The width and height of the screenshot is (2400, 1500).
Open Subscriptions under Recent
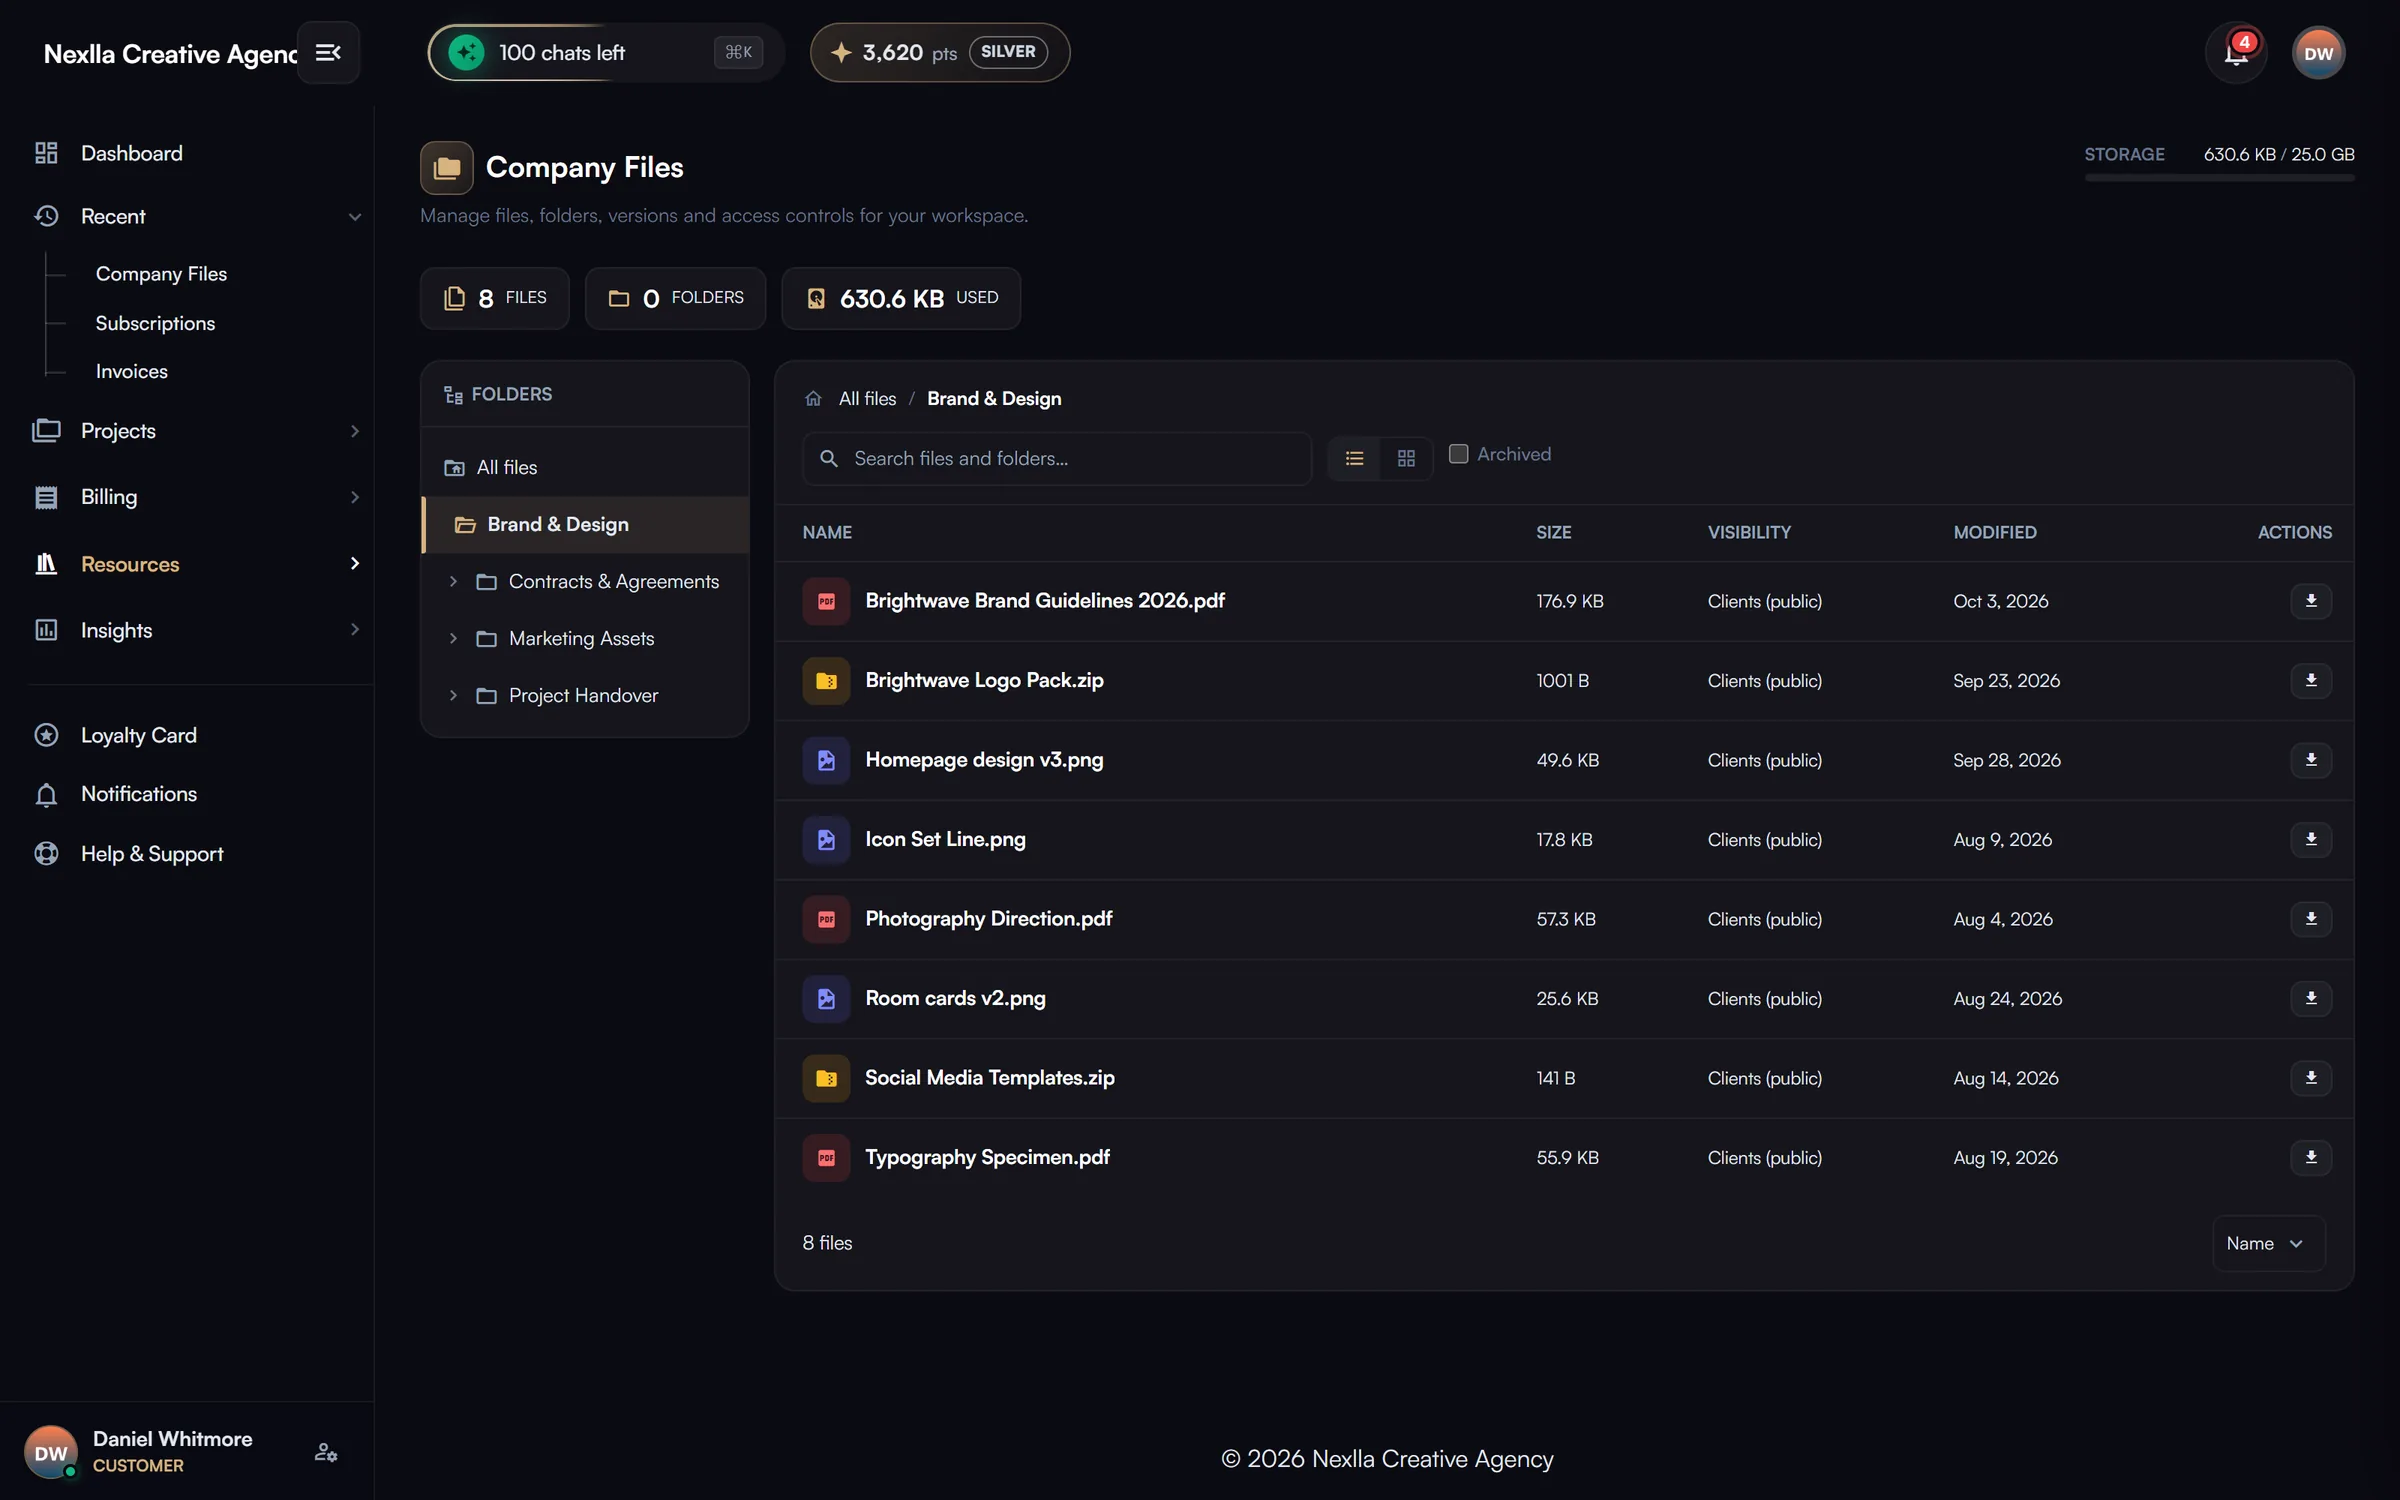(155, 323)
